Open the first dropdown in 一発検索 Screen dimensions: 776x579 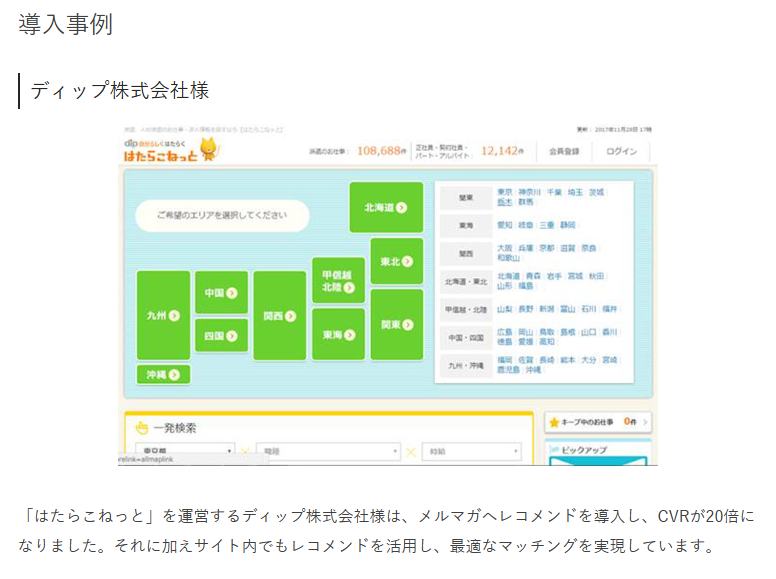(185, 452)
